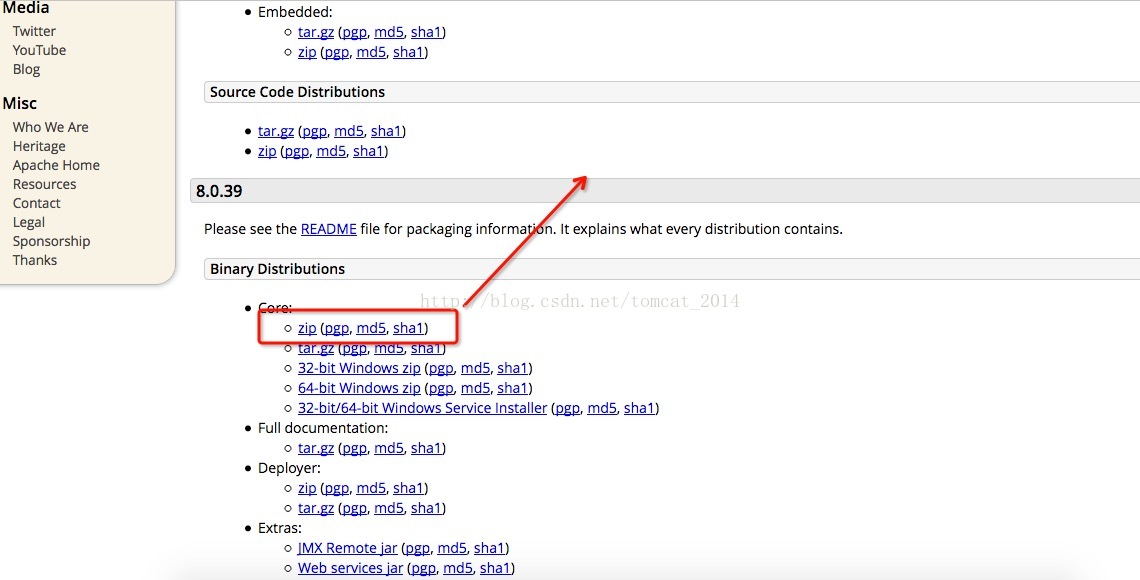Open pgp for Embedded zip
The image size is (1140, 580).
(337, 52)
